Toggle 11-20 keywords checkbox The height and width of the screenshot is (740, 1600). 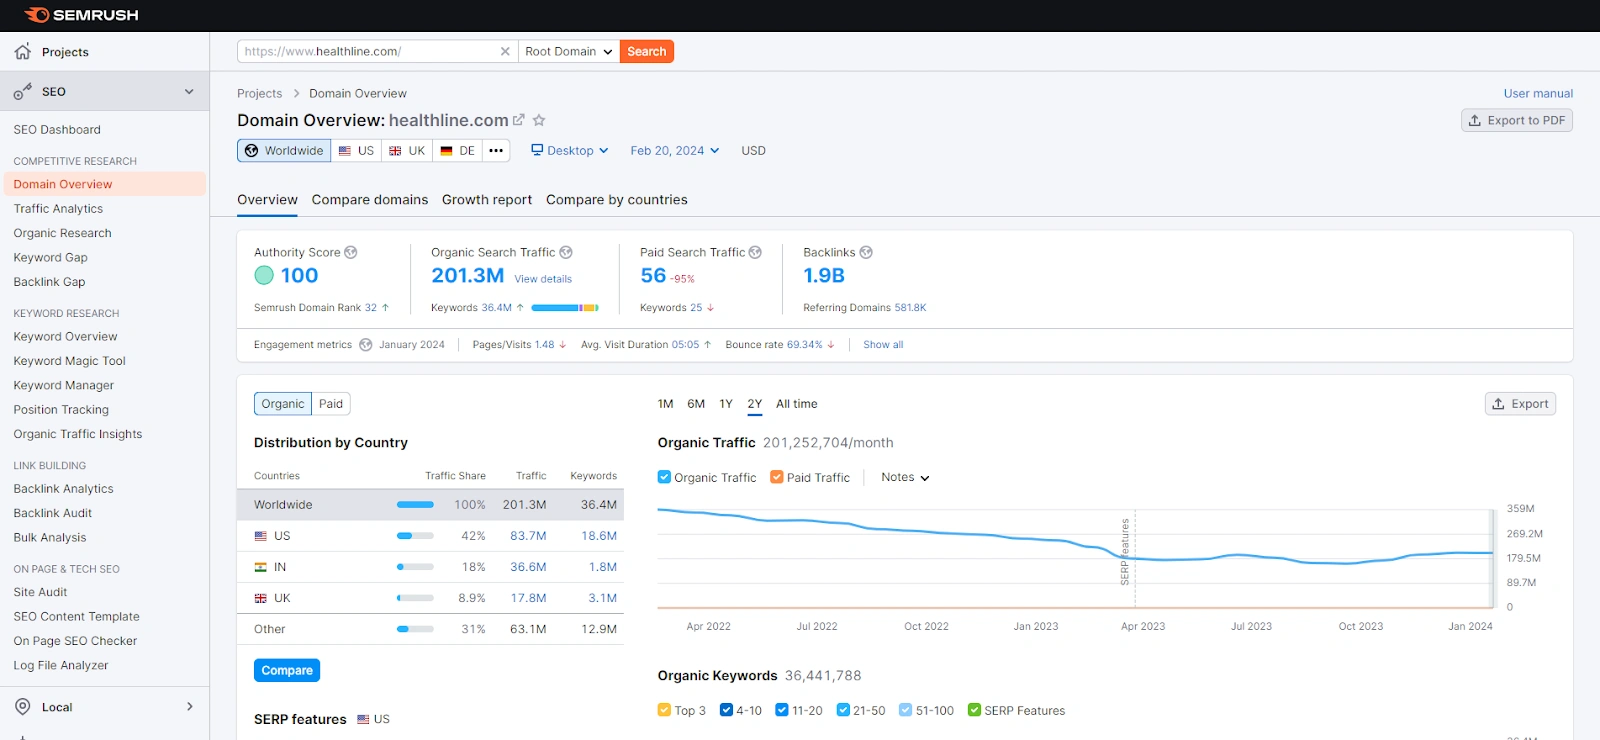tap(782, 710)
